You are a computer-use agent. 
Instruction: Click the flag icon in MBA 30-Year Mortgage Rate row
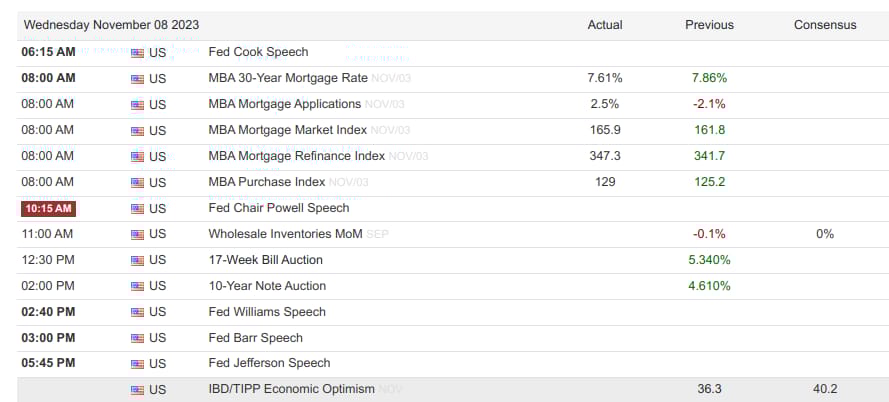tap(137, 78)
